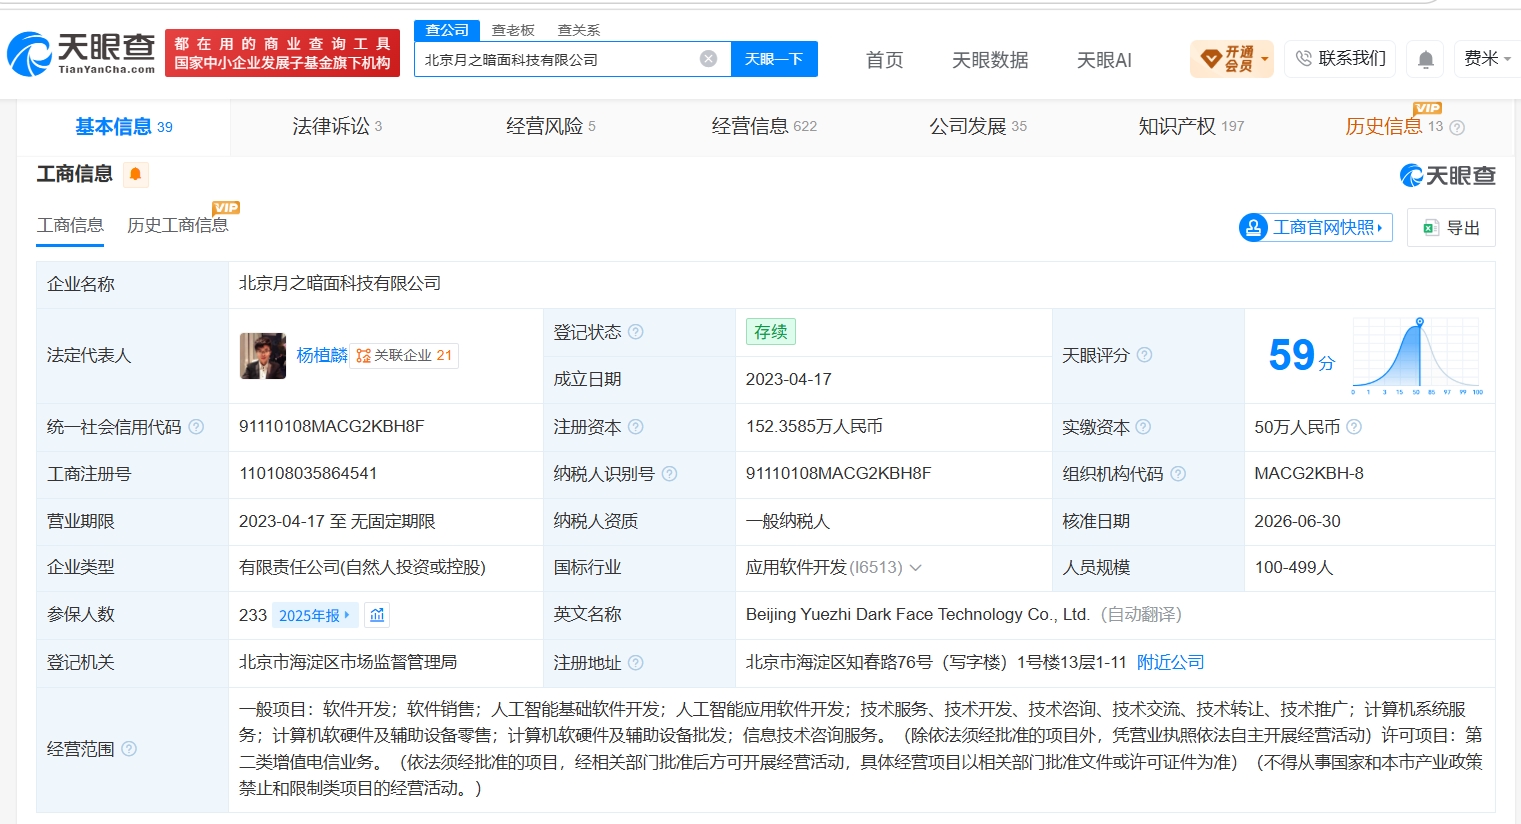Switch to 公司发展 tab
The width and height of the screenshot is (1521, 824).
(x=978, y=127)
